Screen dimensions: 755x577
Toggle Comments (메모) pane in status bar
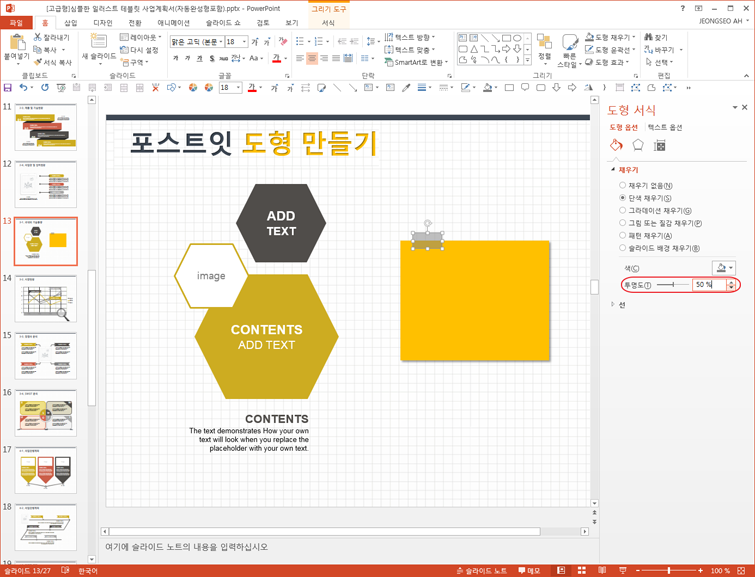point(529,571)
